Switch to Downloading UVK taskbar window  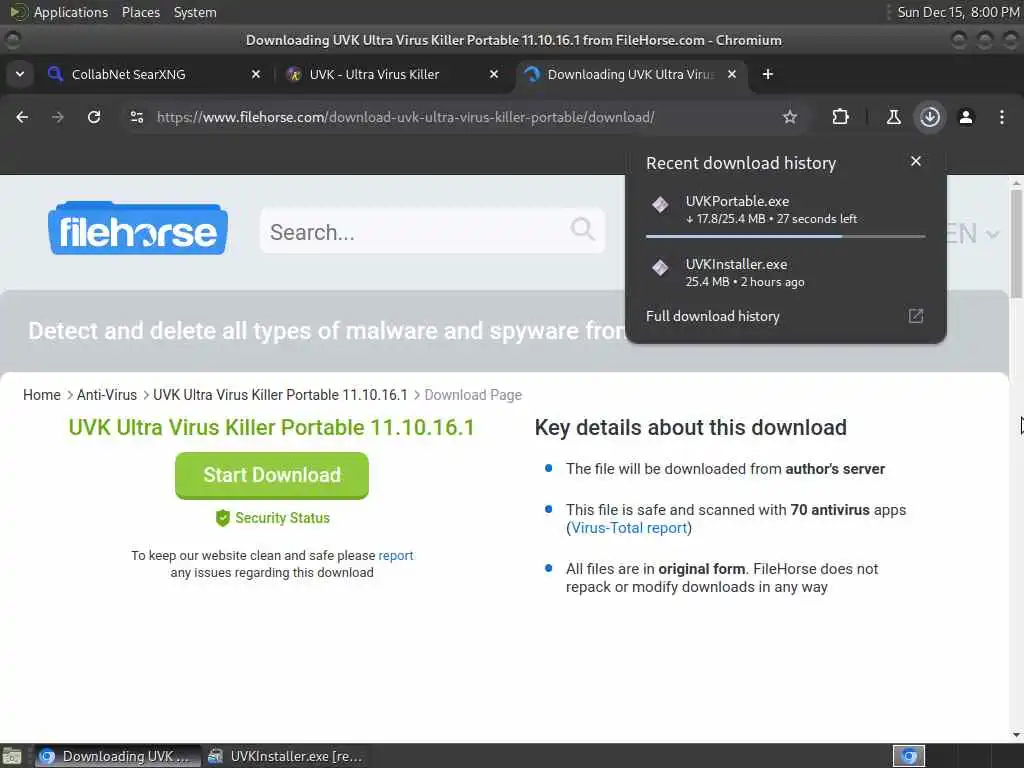[118, 756]
